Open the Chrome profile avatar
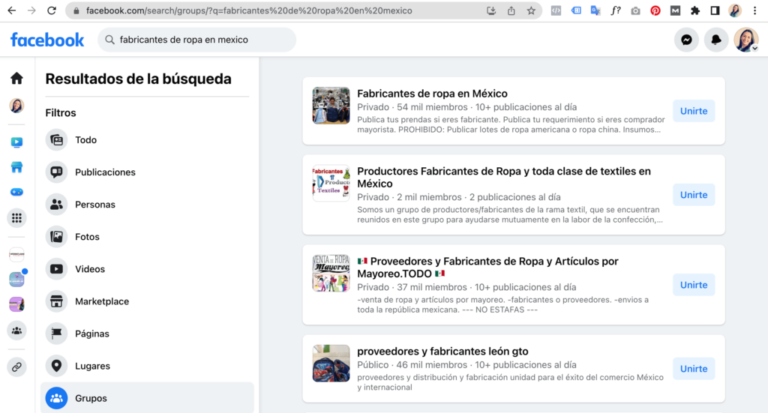This screenshot has height=413, width=768. click(735, 10)
